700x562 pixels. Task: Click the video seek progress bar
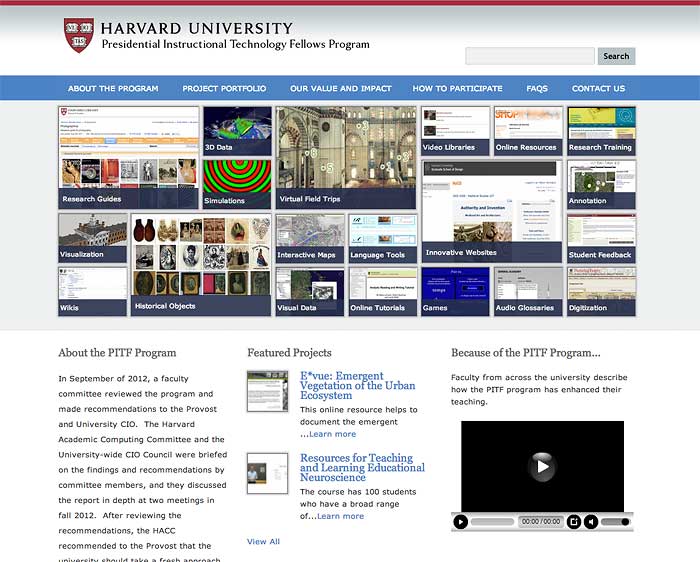pyautogui.click(x=493, y=521)
